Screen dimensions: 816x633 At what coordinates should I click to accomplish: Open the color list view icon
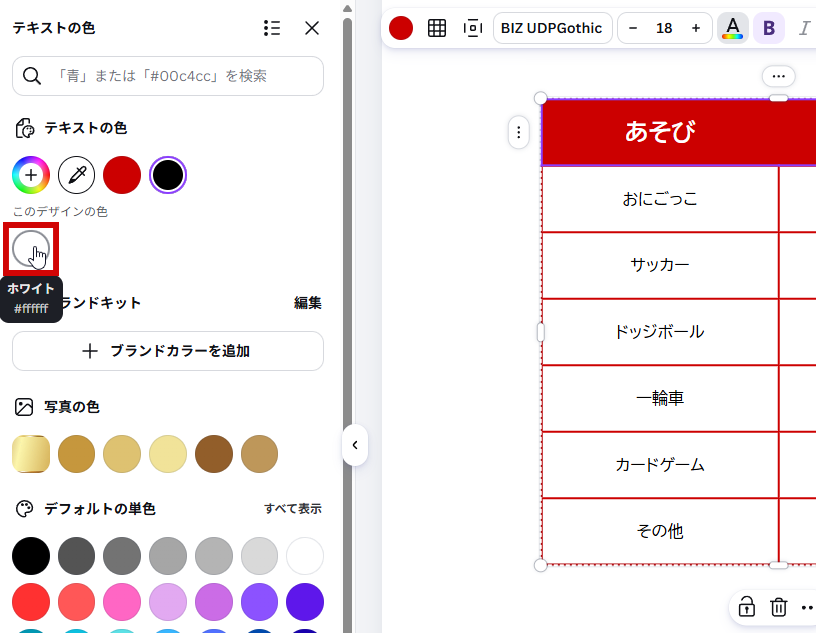point(272,28)
